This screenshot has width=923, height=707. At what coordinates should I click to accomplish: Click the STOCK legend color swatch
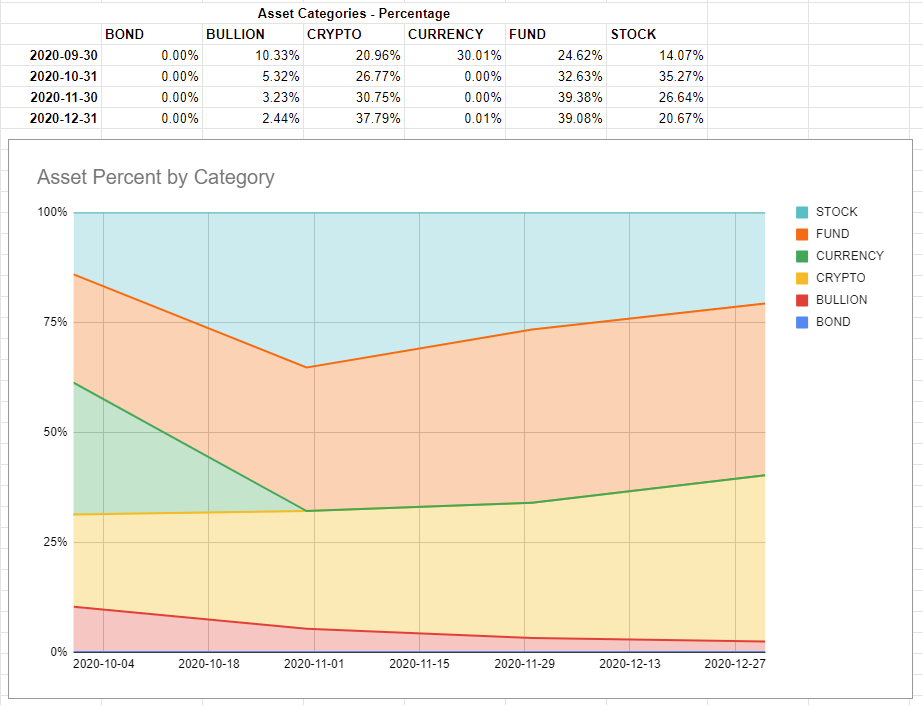point(802,212)
